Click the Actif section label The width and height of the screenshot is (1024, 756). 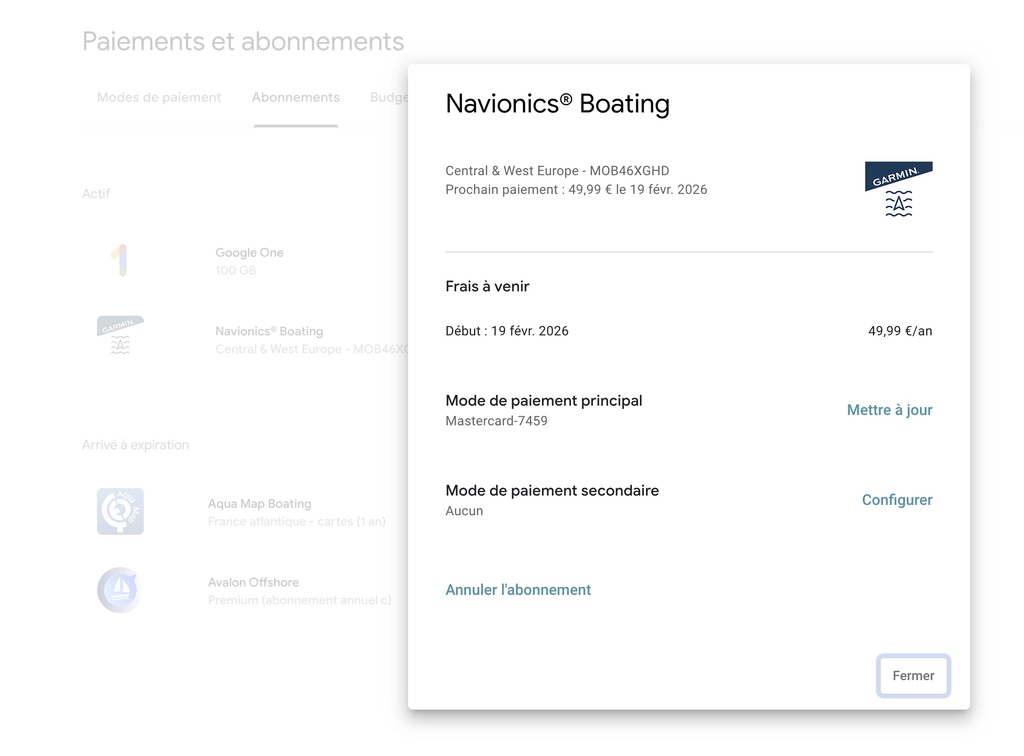[x=96, y=194]
